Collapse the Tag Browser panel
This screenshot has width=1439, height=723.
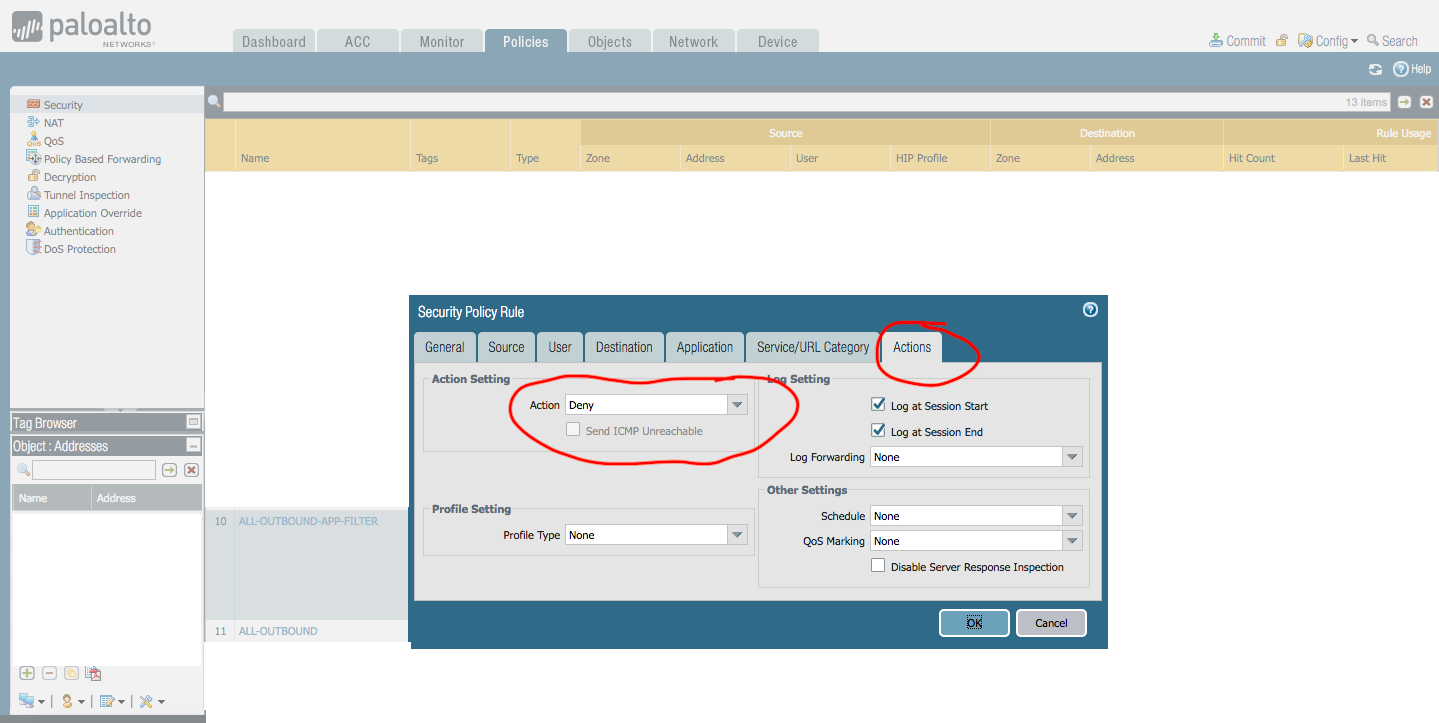pyautogui.click(x=193, y=423)
